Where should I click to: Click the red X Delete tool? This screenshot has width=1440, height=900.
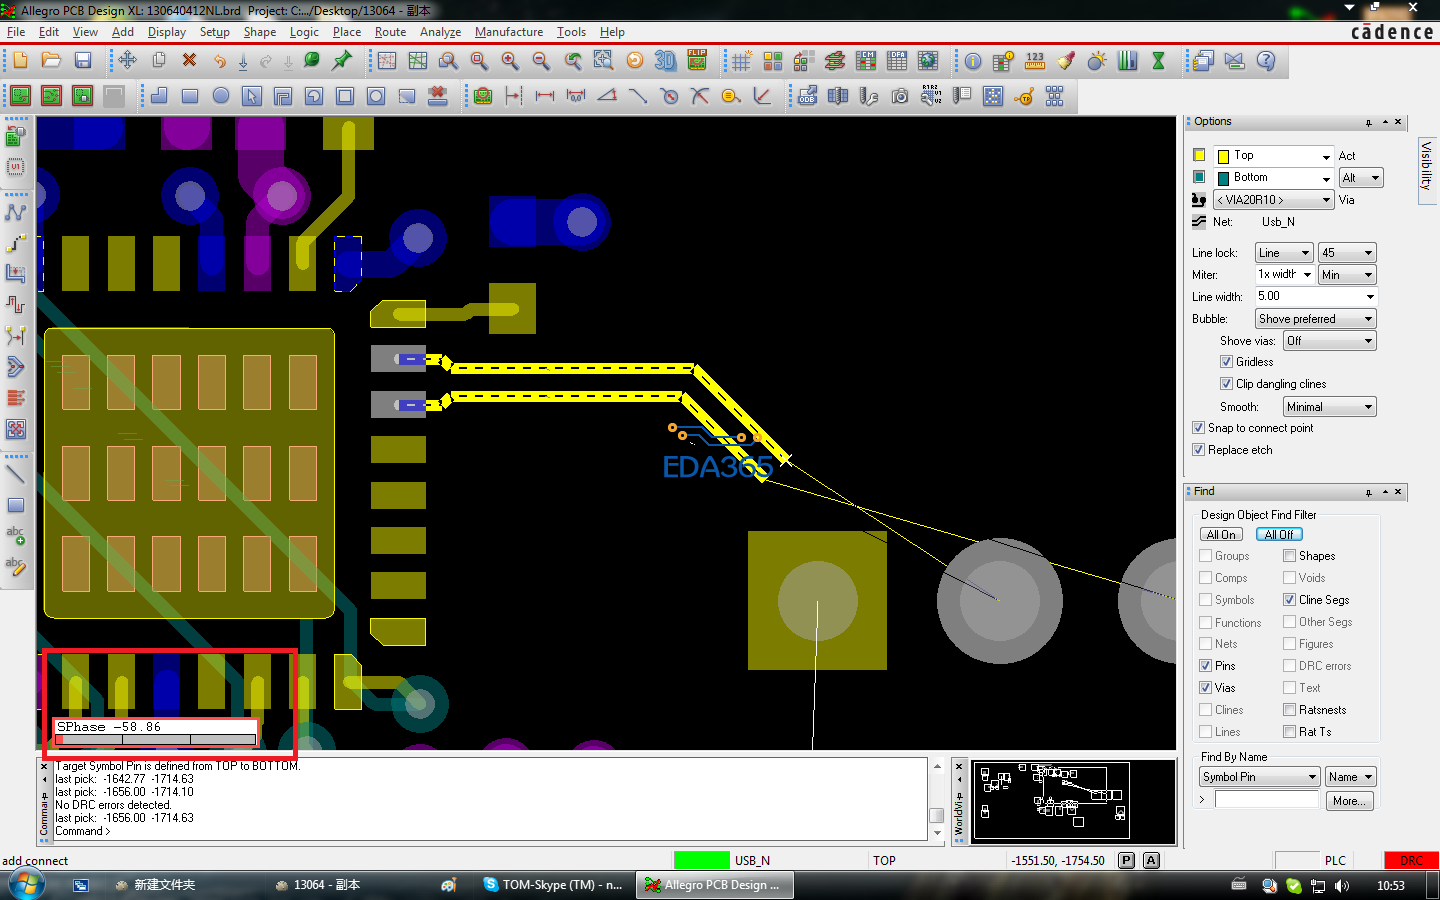pos(189,61)
